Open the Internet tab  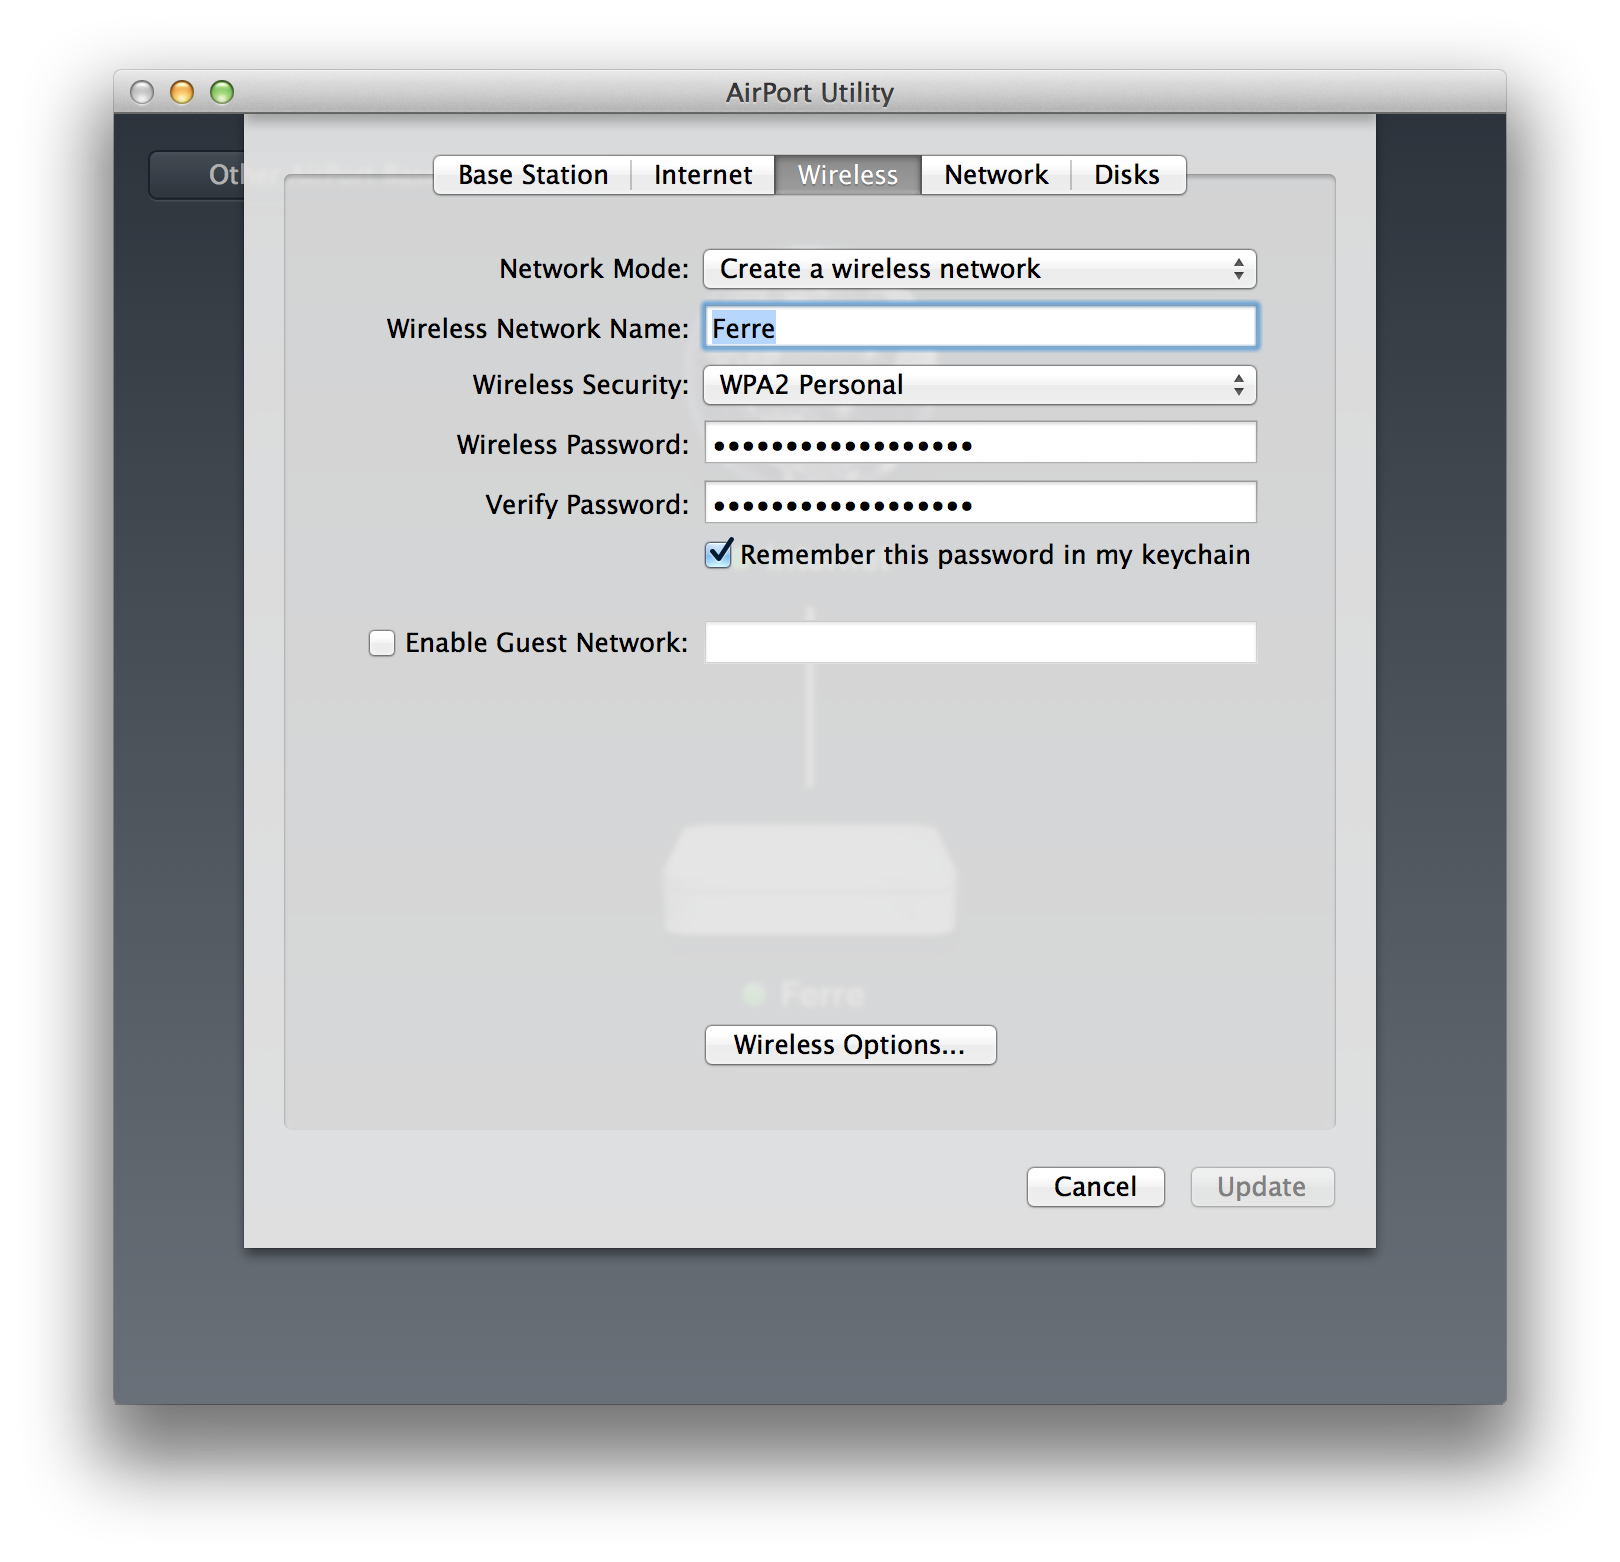tap(703, 175)
